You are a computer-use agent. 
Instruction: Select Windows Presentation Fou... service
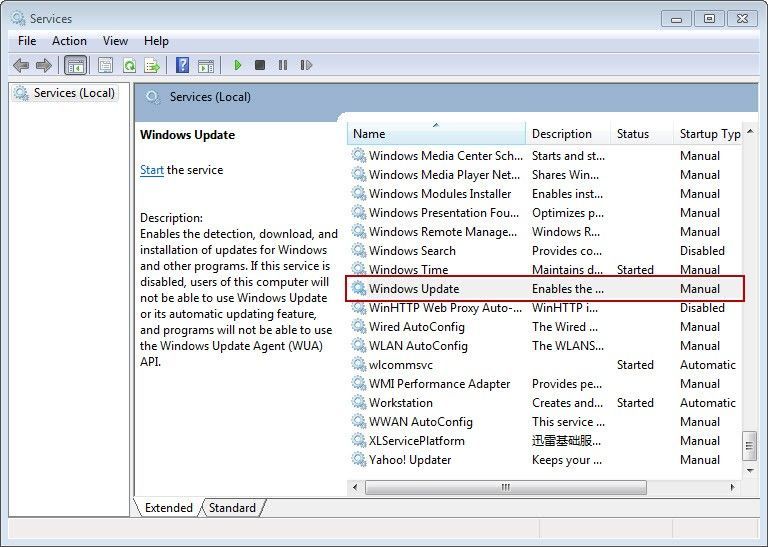tap(444, 213)
